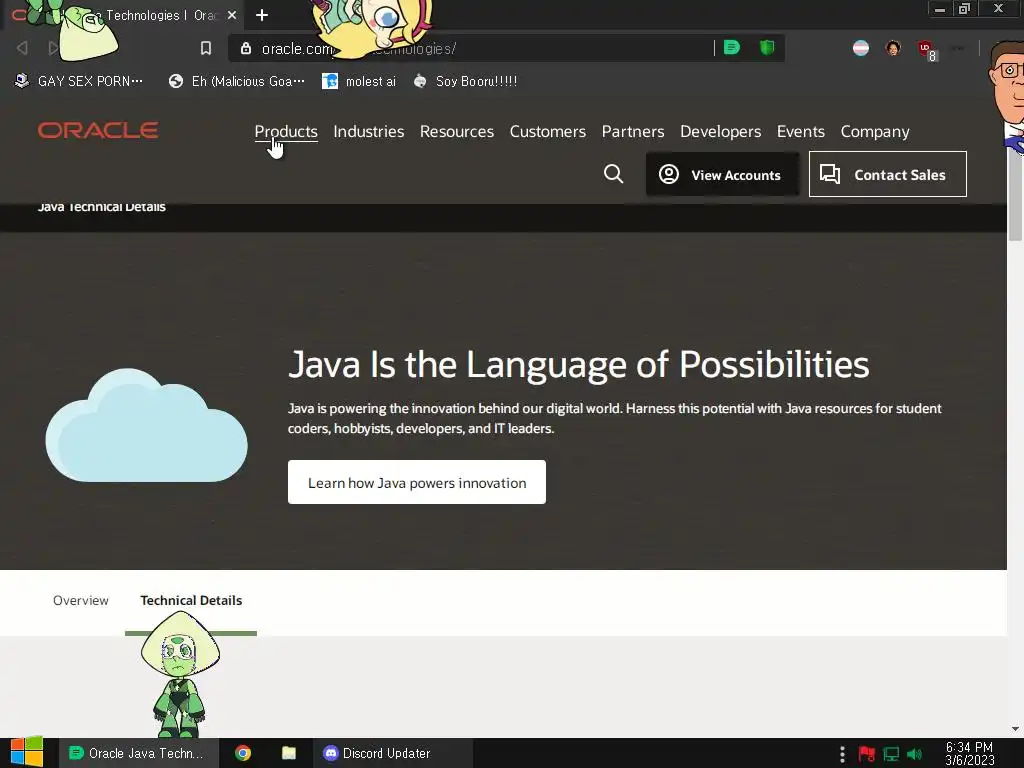Viewport: 1024px width, 768px height.
Task: Click Learn how Java powers innovation
Action: (x=417, y=482)
